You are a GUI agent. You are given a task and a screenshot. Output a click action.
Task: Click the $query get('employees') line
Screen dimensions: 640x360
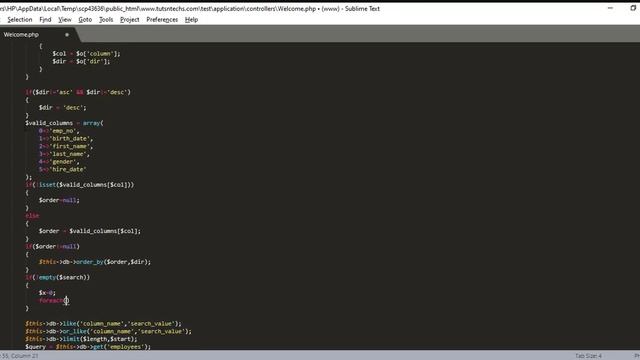pos(88,347)
